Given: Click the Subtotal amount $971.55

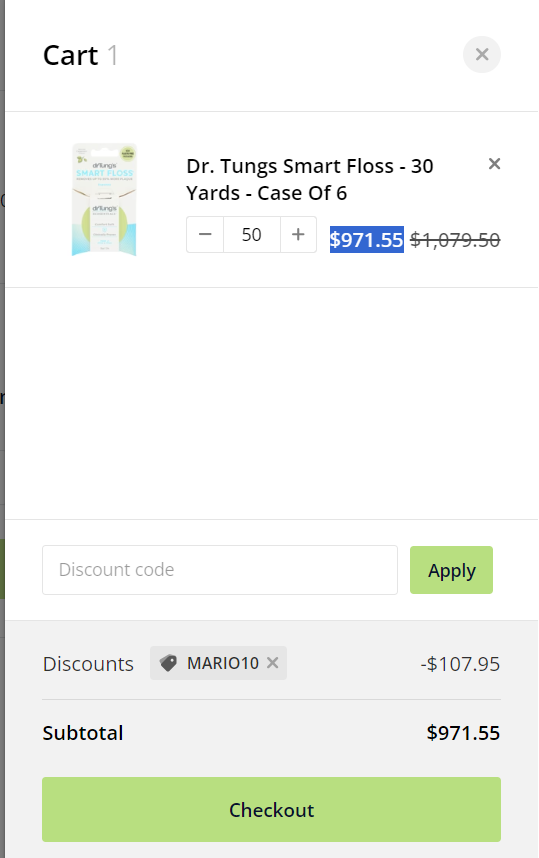Looking at the screenshot, I should [463, 733].
